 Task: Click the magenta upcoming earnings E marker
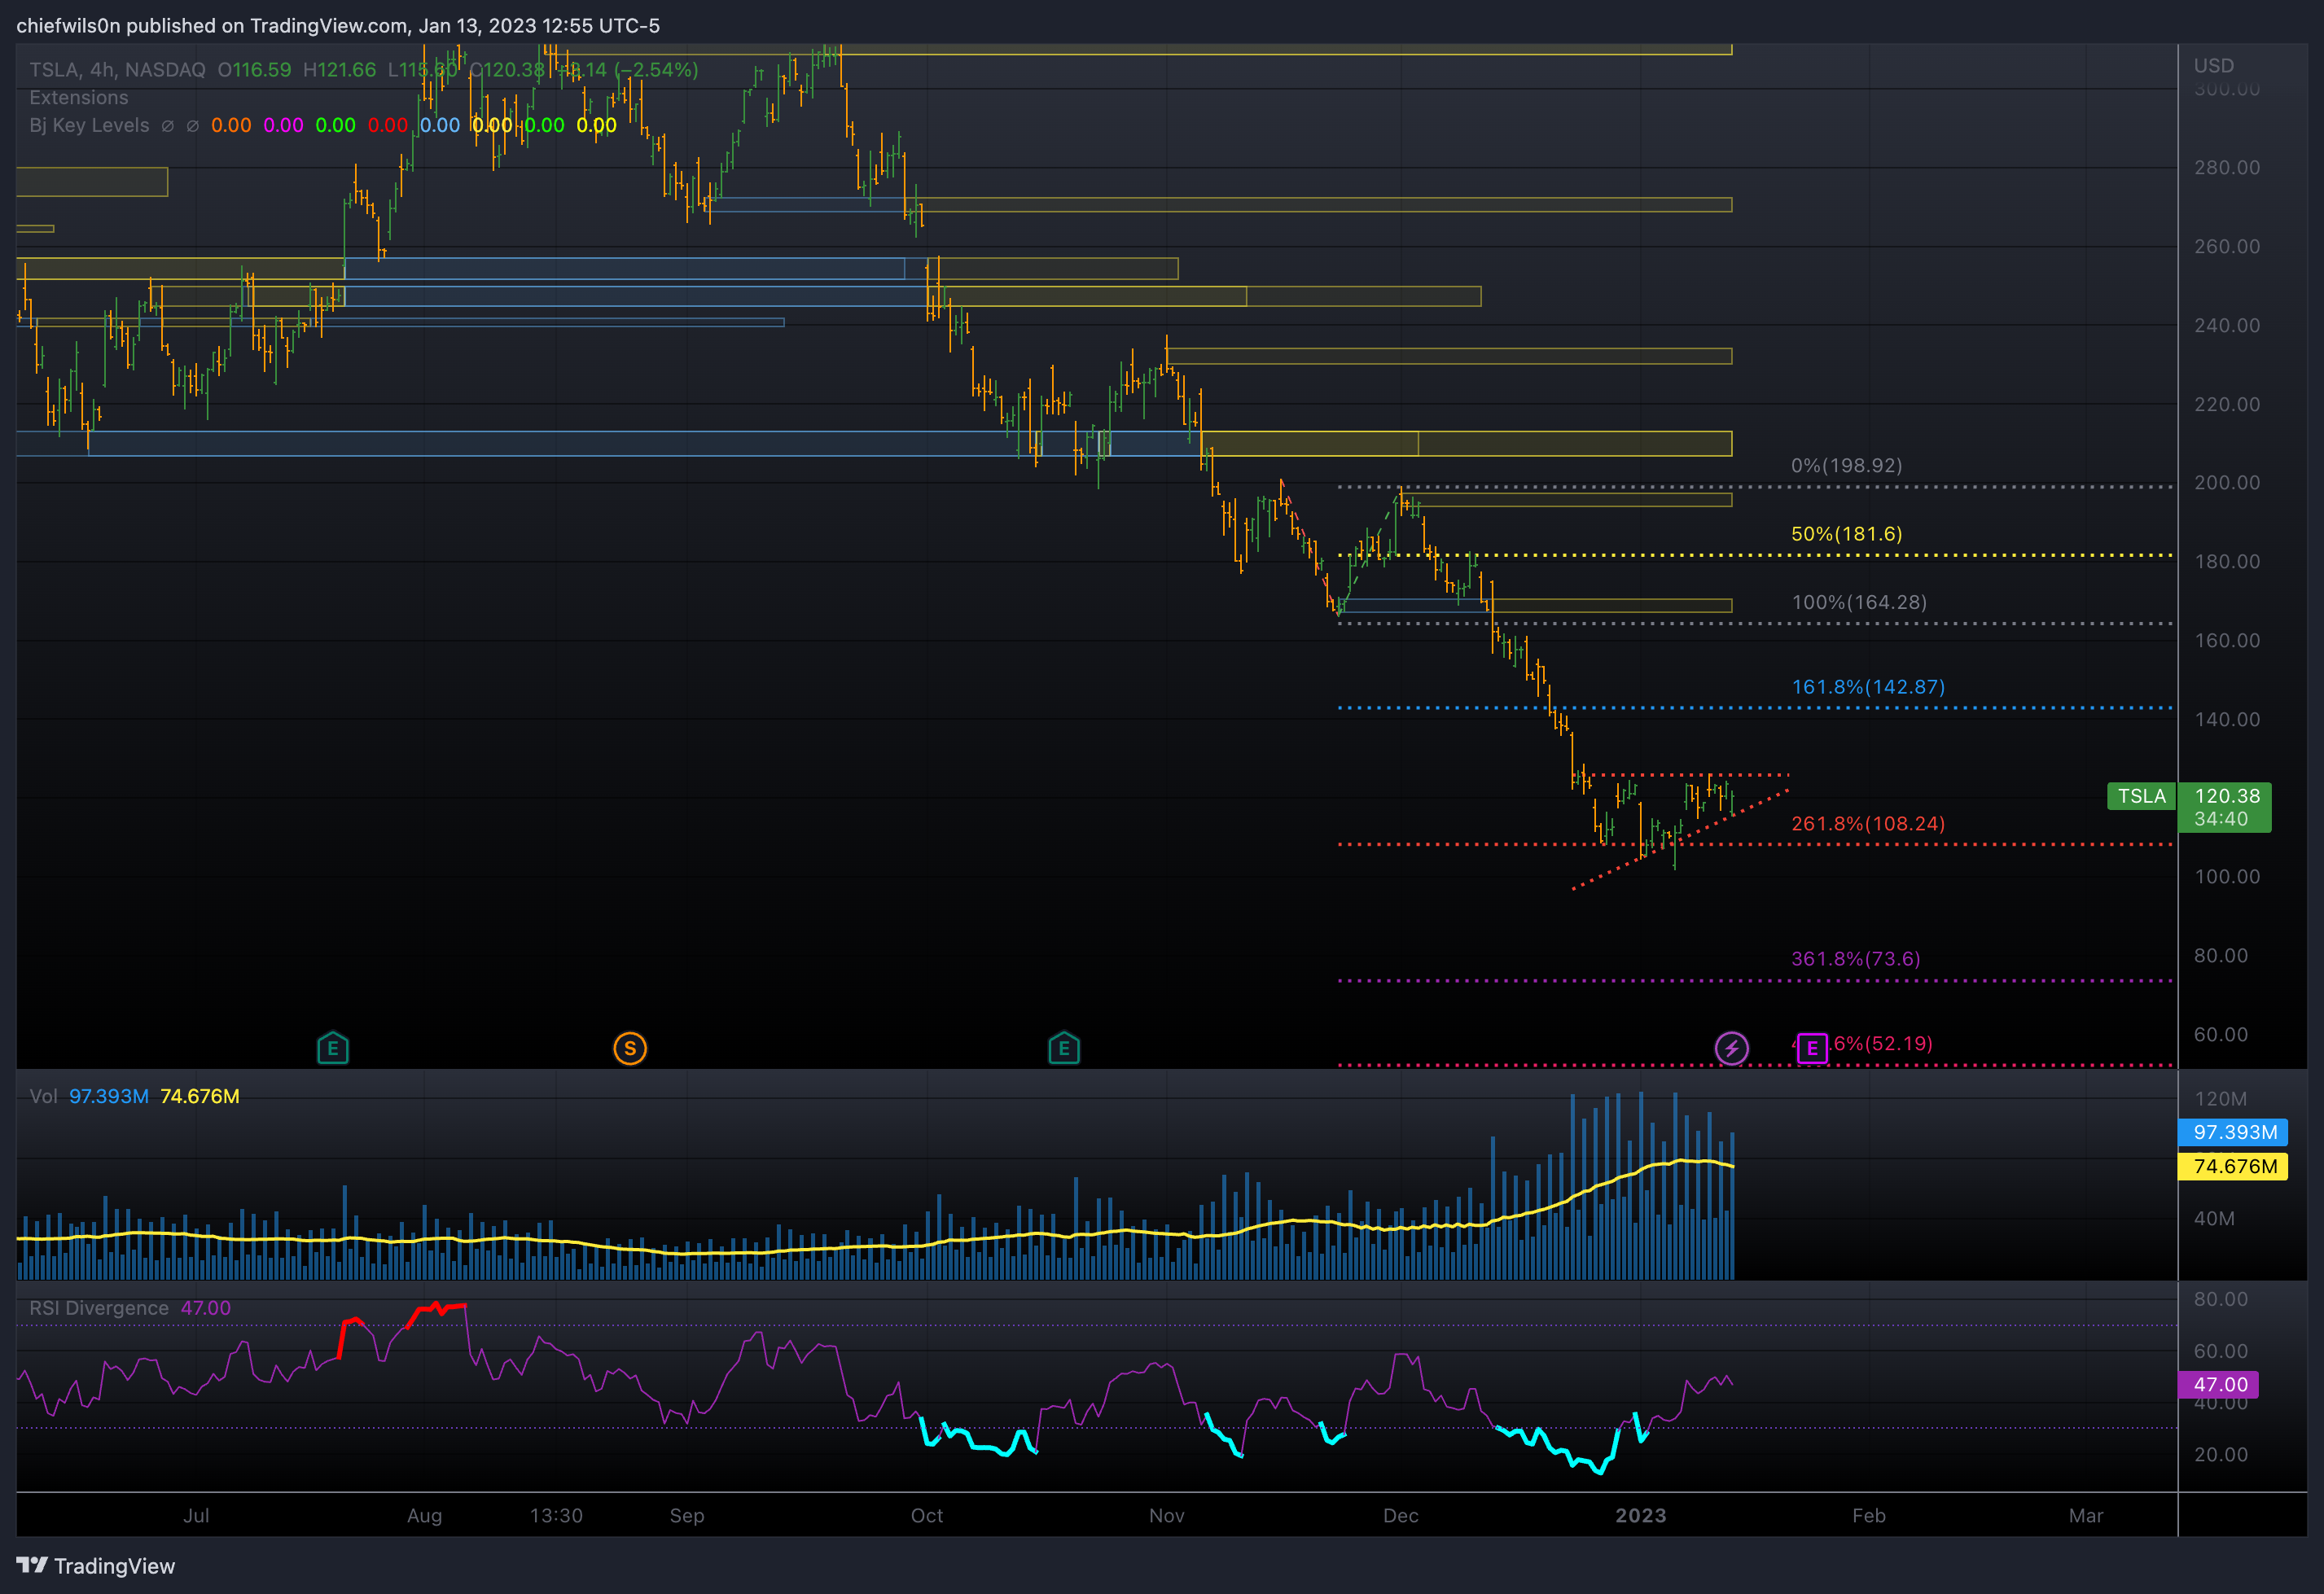[x=1812, y=1048]
